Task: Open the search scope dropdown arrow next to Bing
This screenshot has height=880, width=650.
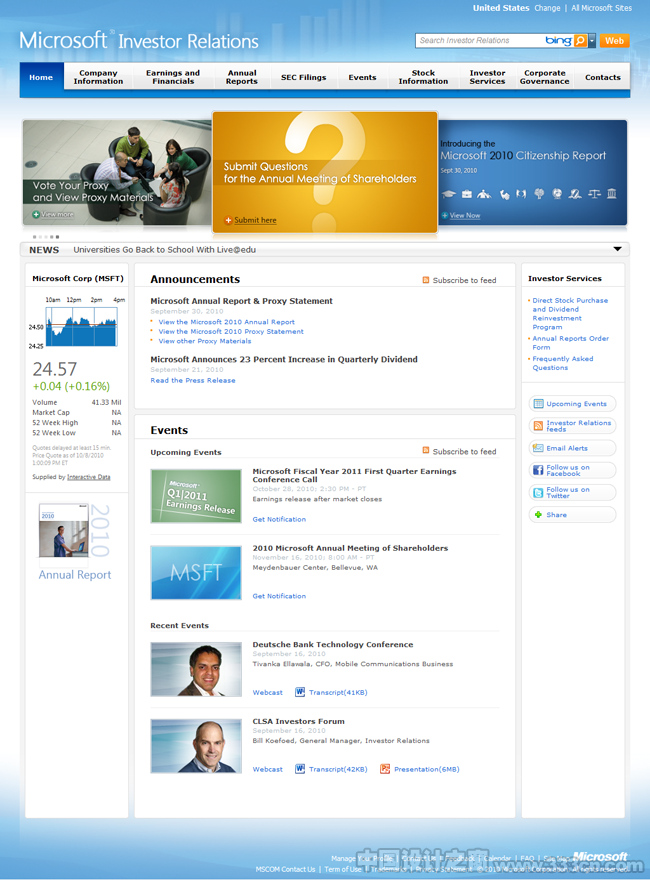Action: (592, 40)
